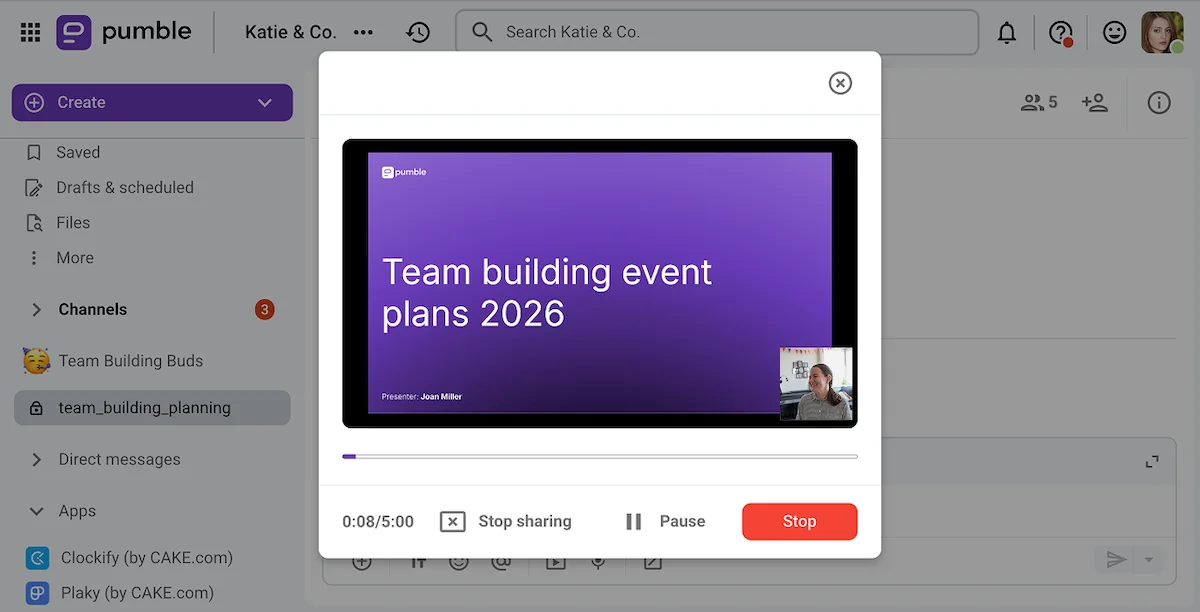1200x612 pixels.
Task: Click the search magnifier icon
Action: [x=482, y=32]
